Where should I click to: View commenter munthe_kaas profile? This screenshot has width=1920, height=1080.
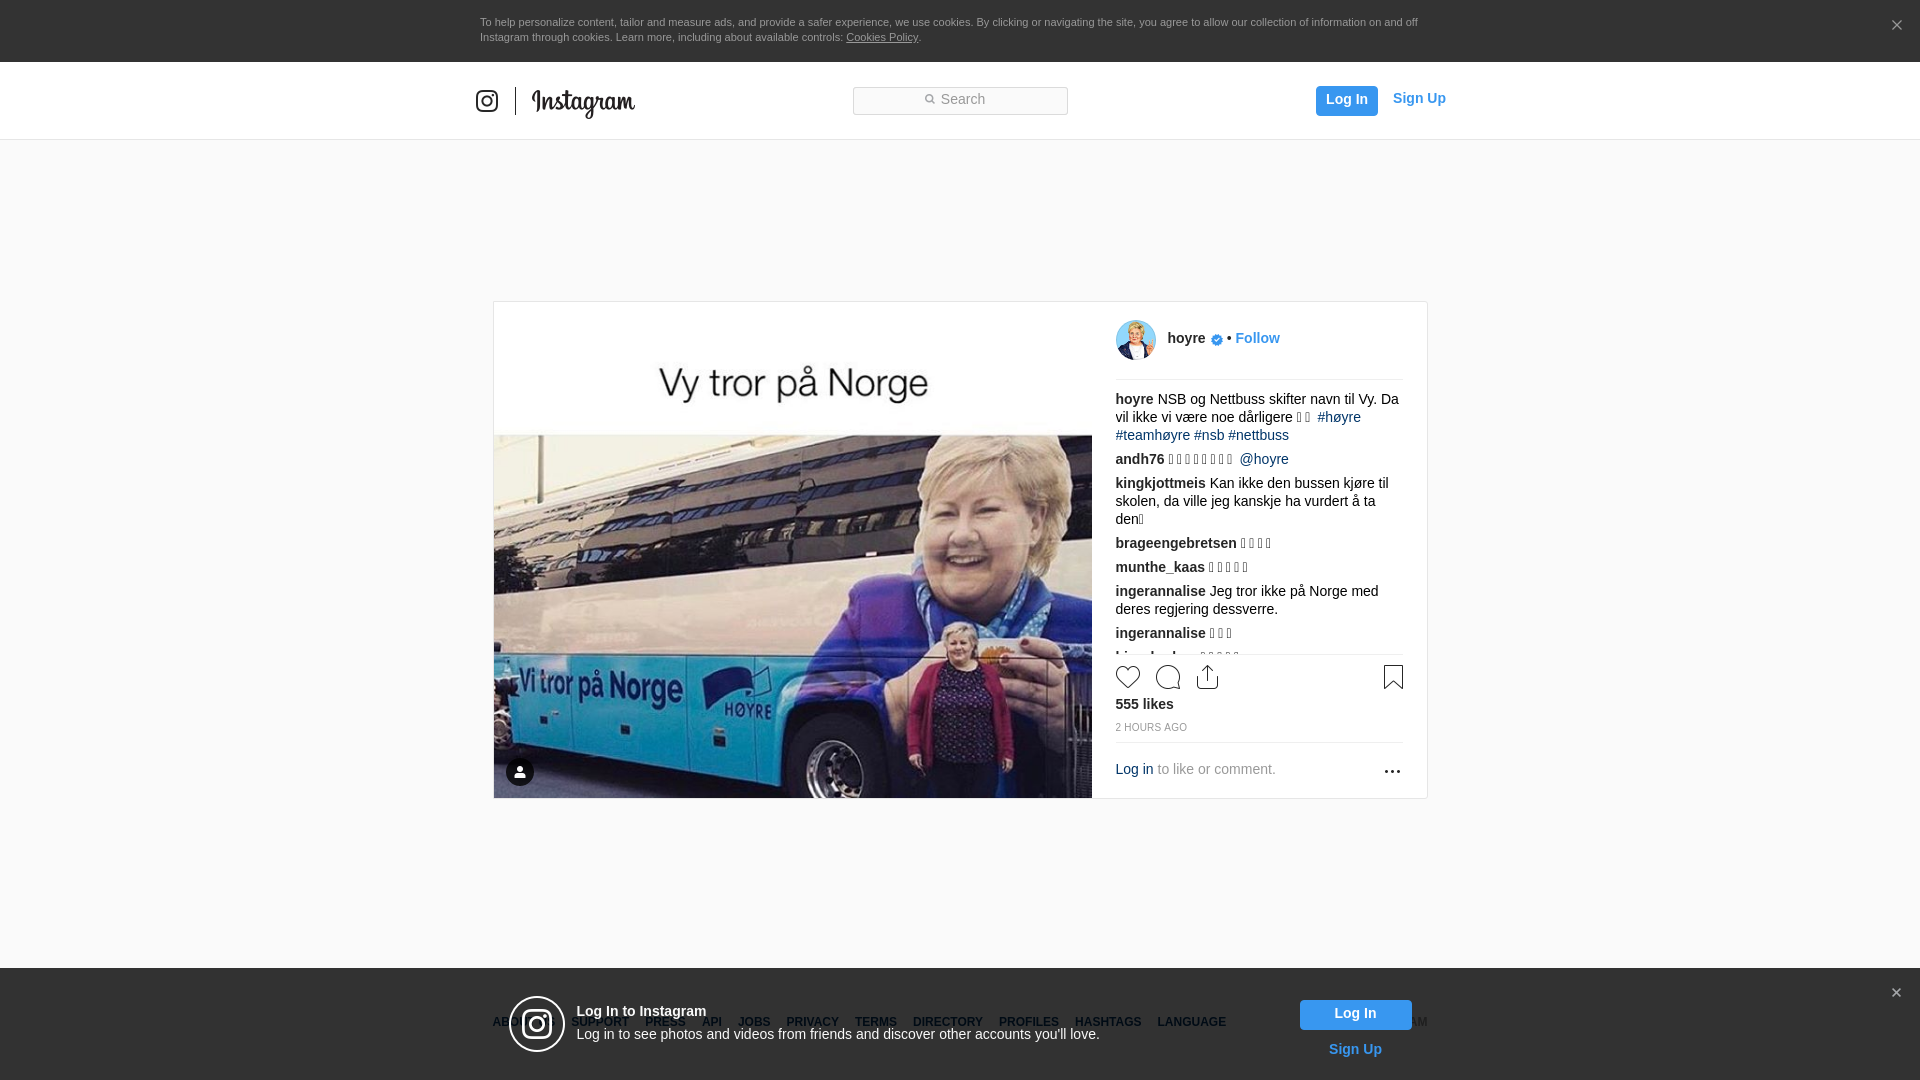[1159, 567]
